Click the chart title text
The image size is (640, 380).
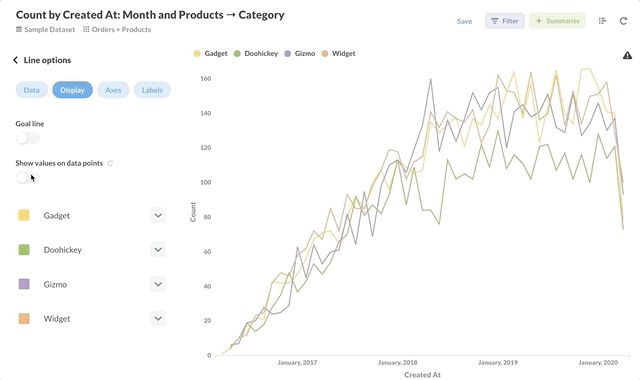coord(150,15)
